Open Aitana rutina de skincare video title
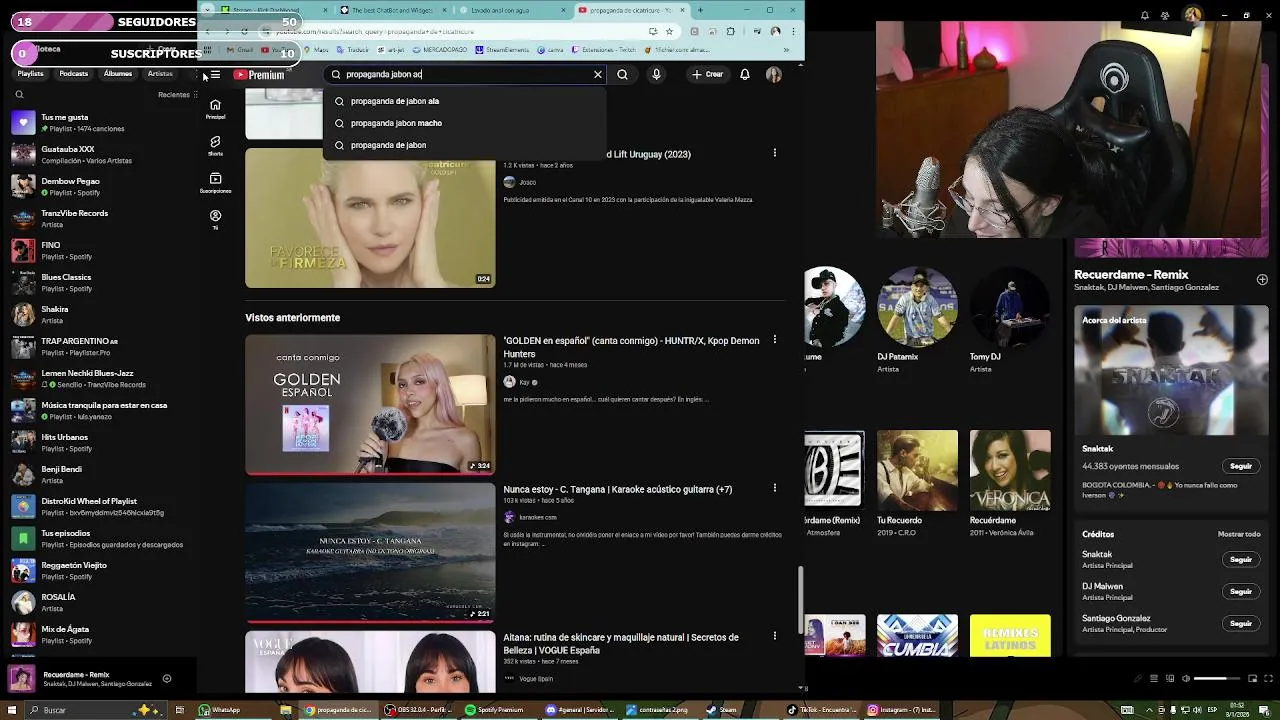The image size is (1280, 720). (x=621, y=643)
